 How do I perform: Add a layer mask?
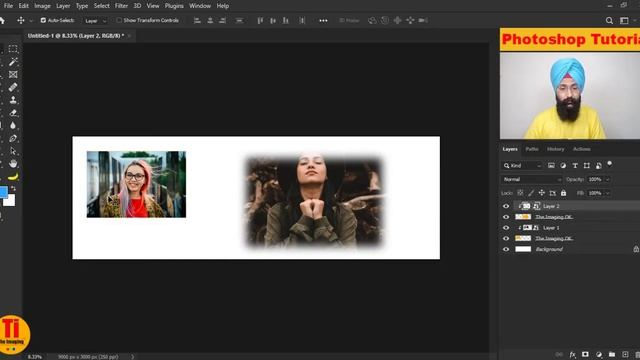(585, 355)
